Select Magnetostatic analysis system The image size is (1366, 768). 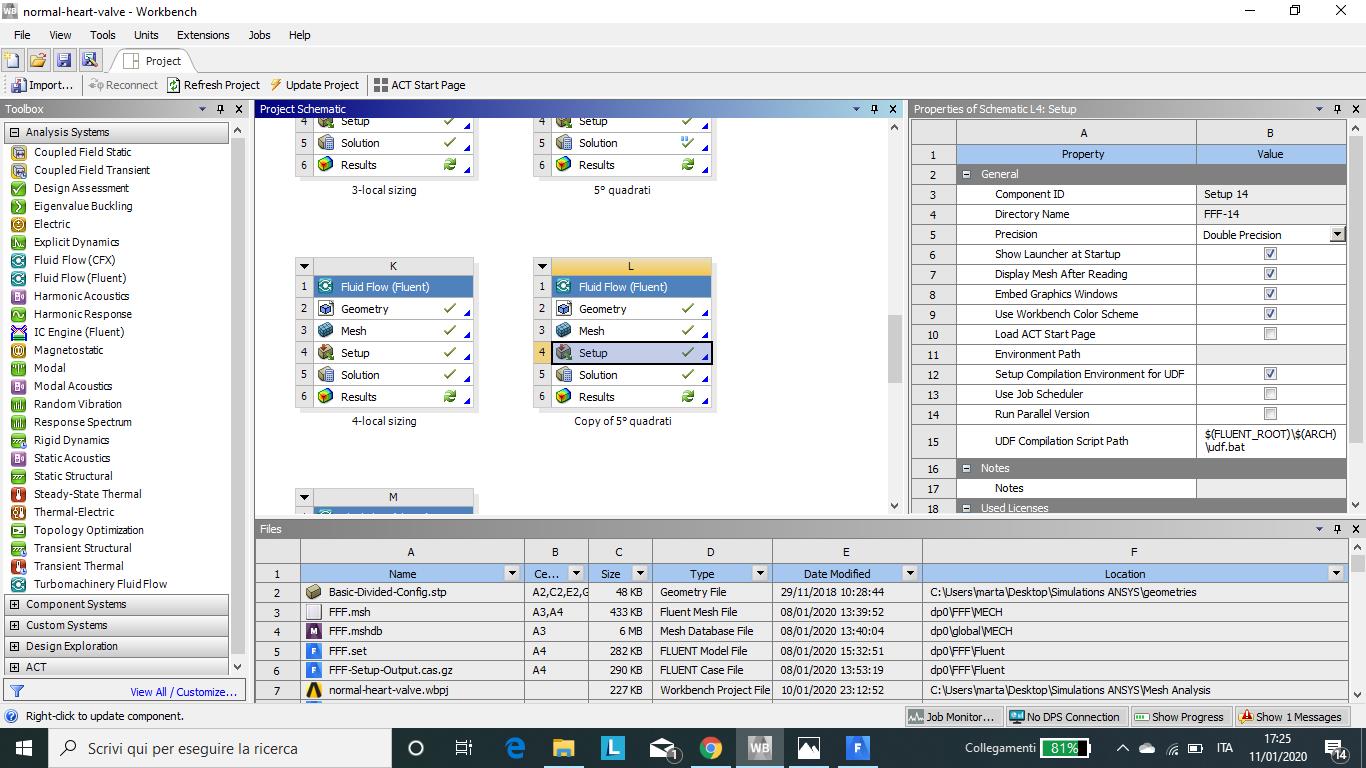click(68, 350)
